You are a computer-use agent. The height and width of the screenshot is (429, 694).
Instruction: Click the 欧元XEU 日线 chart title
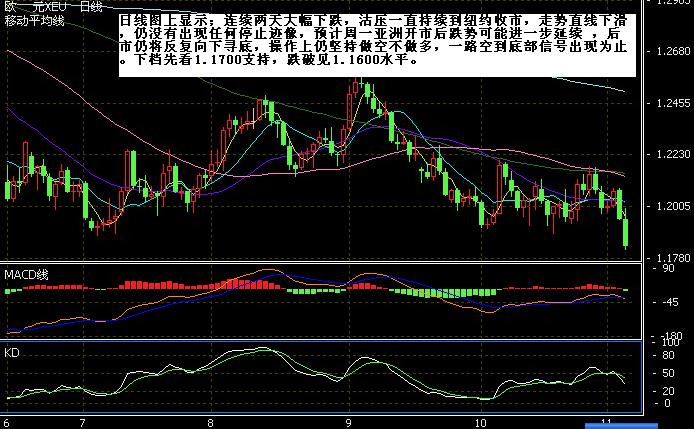pyautogui.click(x=53, y=6)
